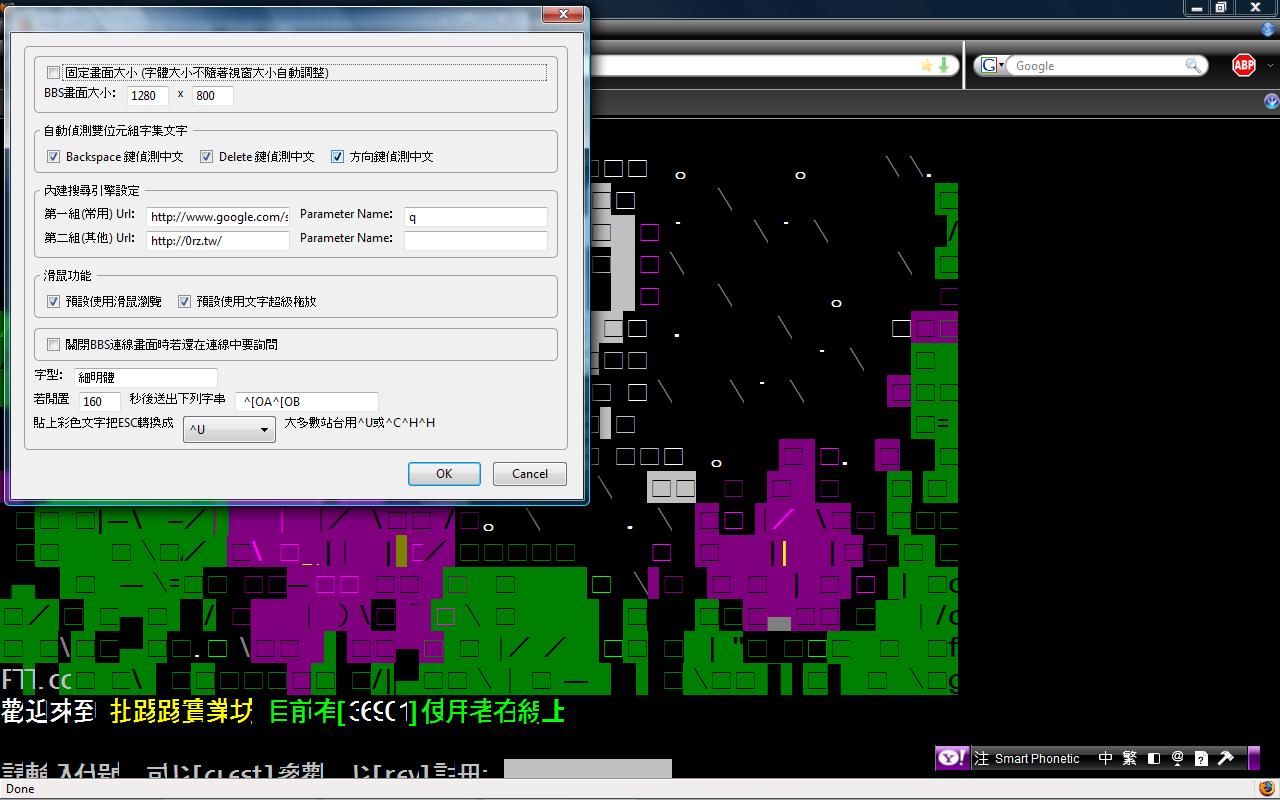Focus the first search engine Url field

point(218,217)
